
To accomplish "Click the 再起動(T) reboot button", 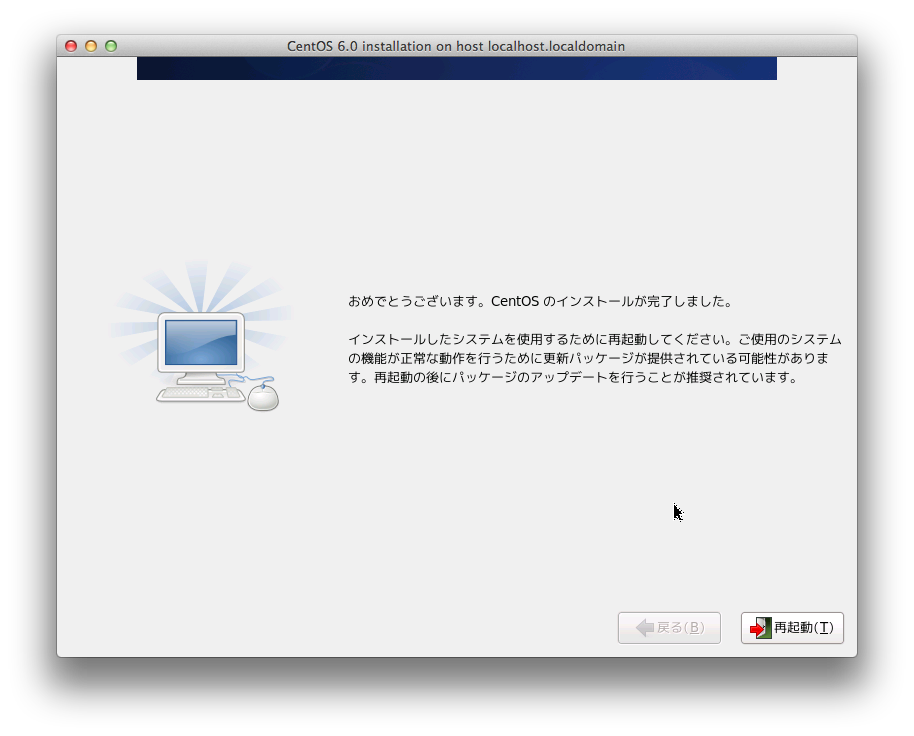I will 792,628.
